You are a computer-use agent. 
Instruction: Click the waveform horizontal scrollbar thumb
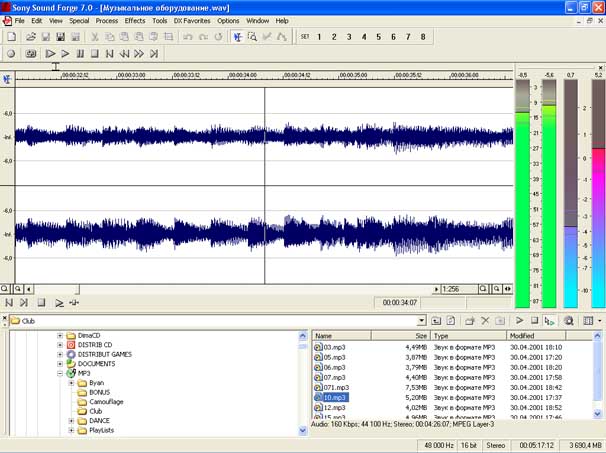[x=56, y=289]
